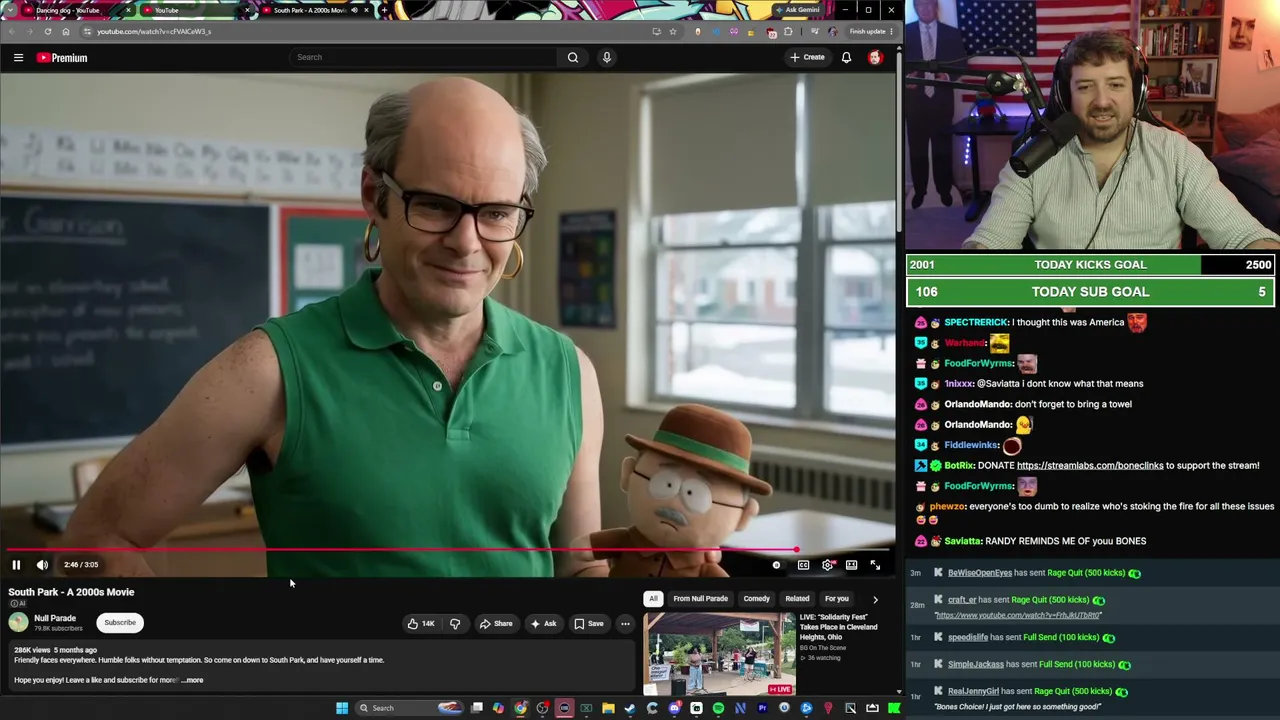Image resolution: width=1280 pixels, height=720 pixels.
Task: Start voice search with the microphone
Action: [x=606, y=57]
